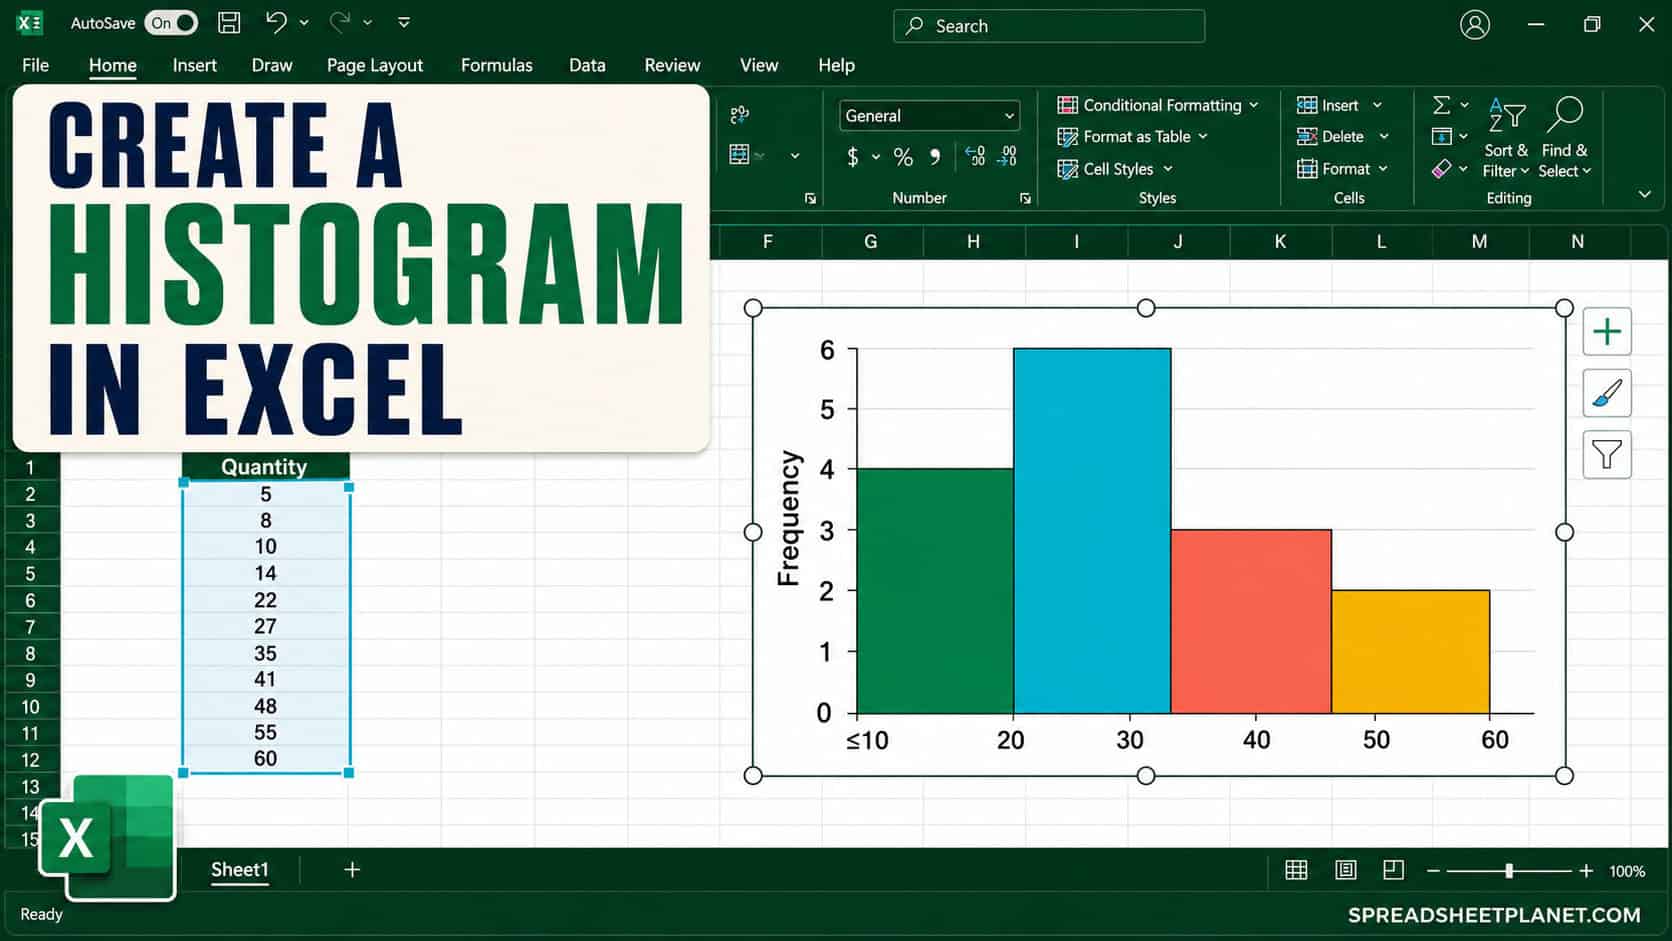Select the Sheet1 tab

point(240,870)
